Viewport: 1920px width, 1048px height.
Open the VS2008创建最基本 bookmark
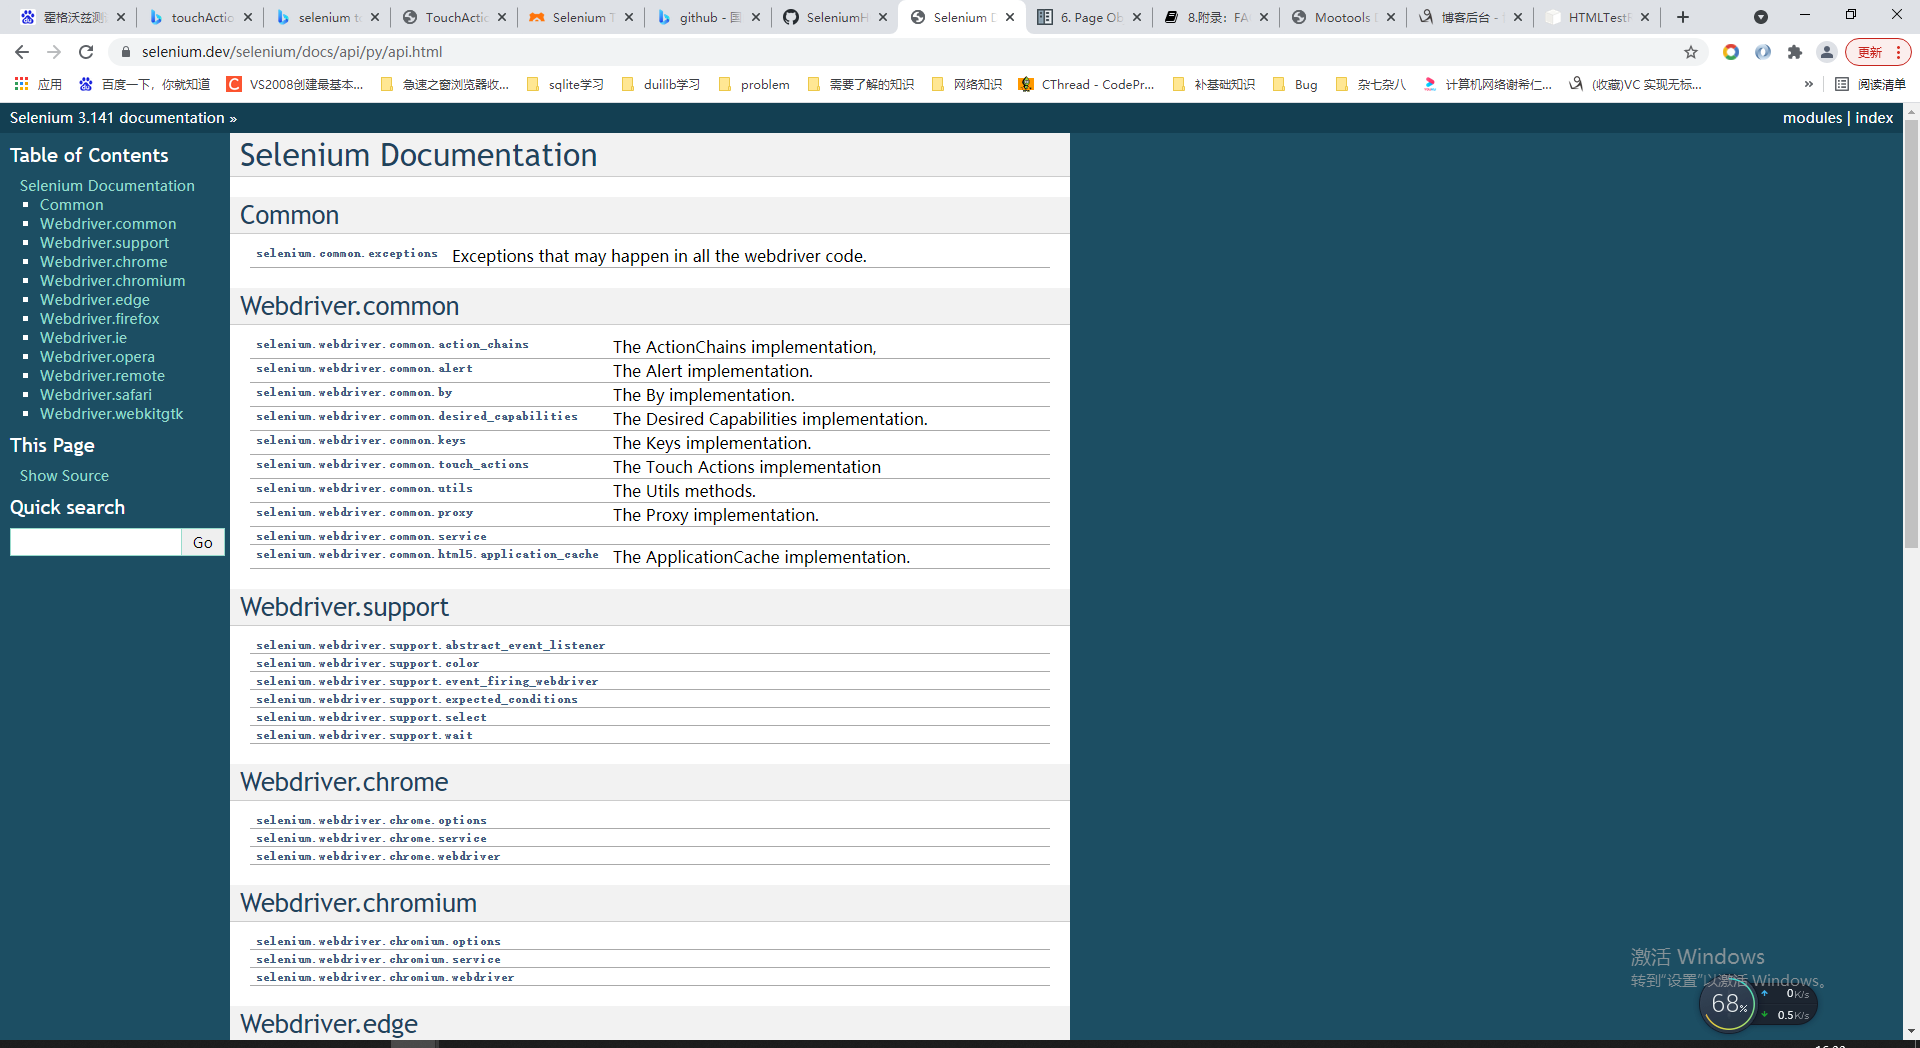[x=295, y=84]
